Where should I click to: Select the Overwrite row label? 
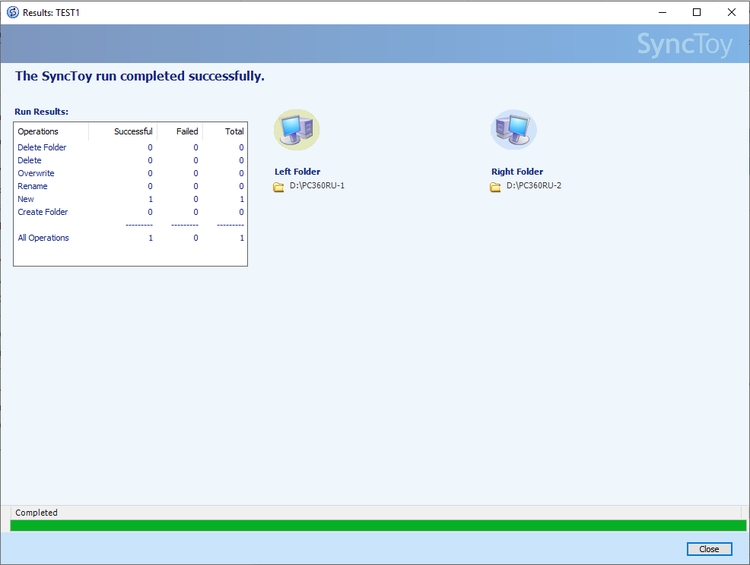pos(36,173)
